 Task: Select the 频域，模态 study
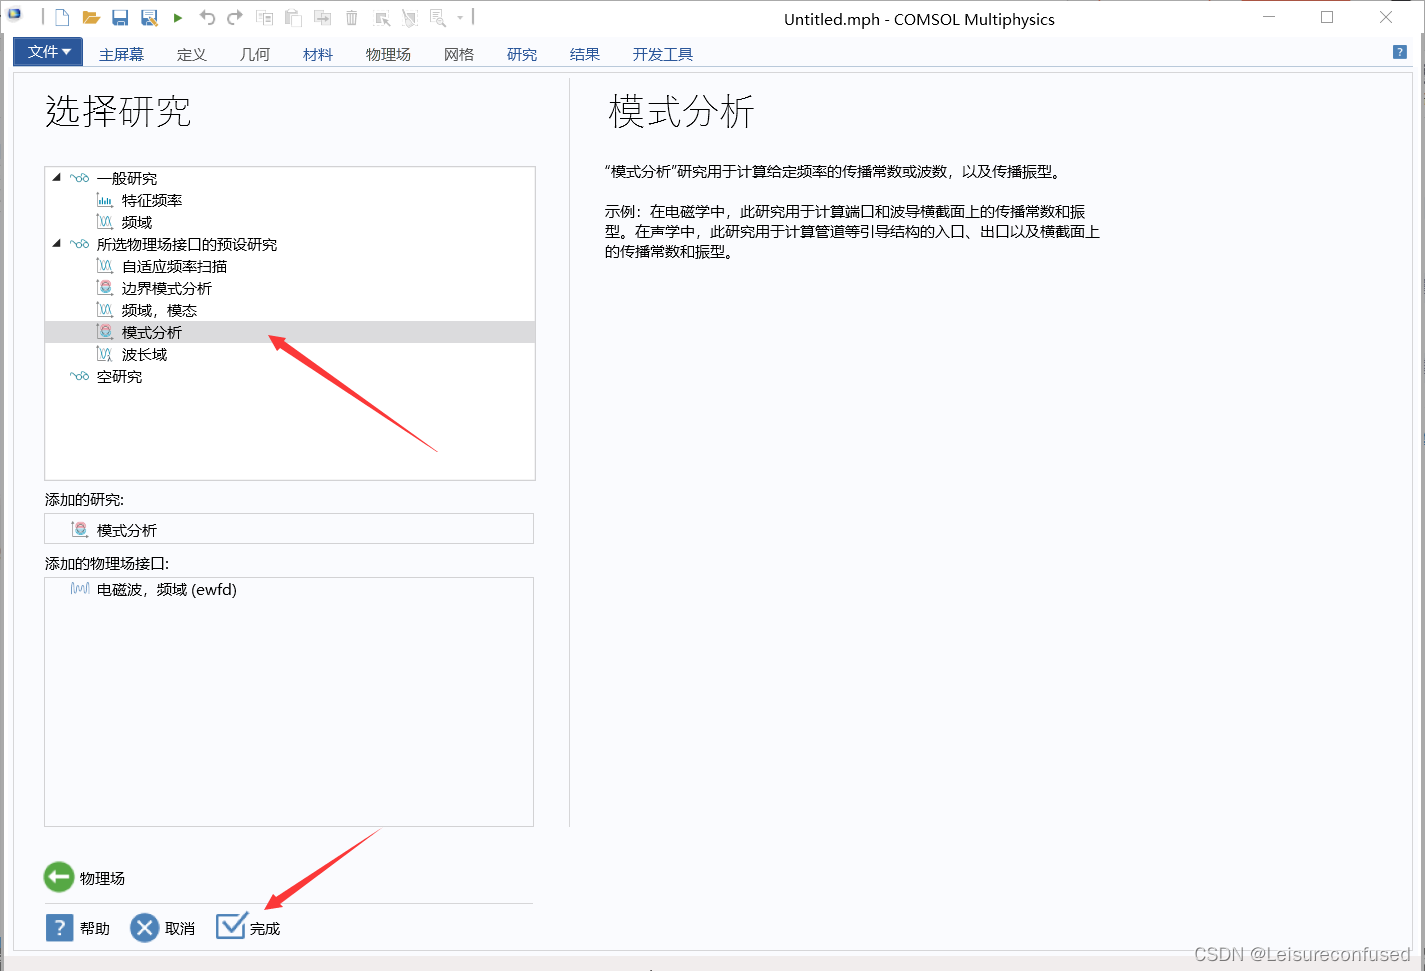pos(159,310)
